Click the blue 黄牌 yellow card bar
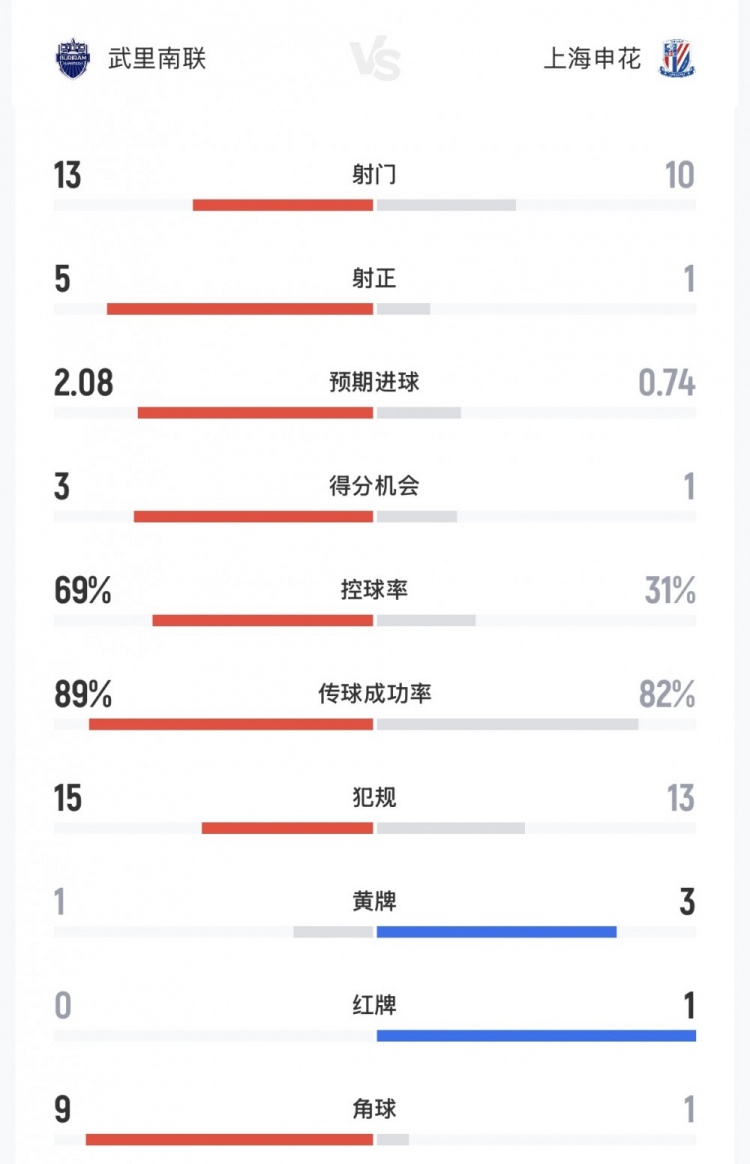 497,932
